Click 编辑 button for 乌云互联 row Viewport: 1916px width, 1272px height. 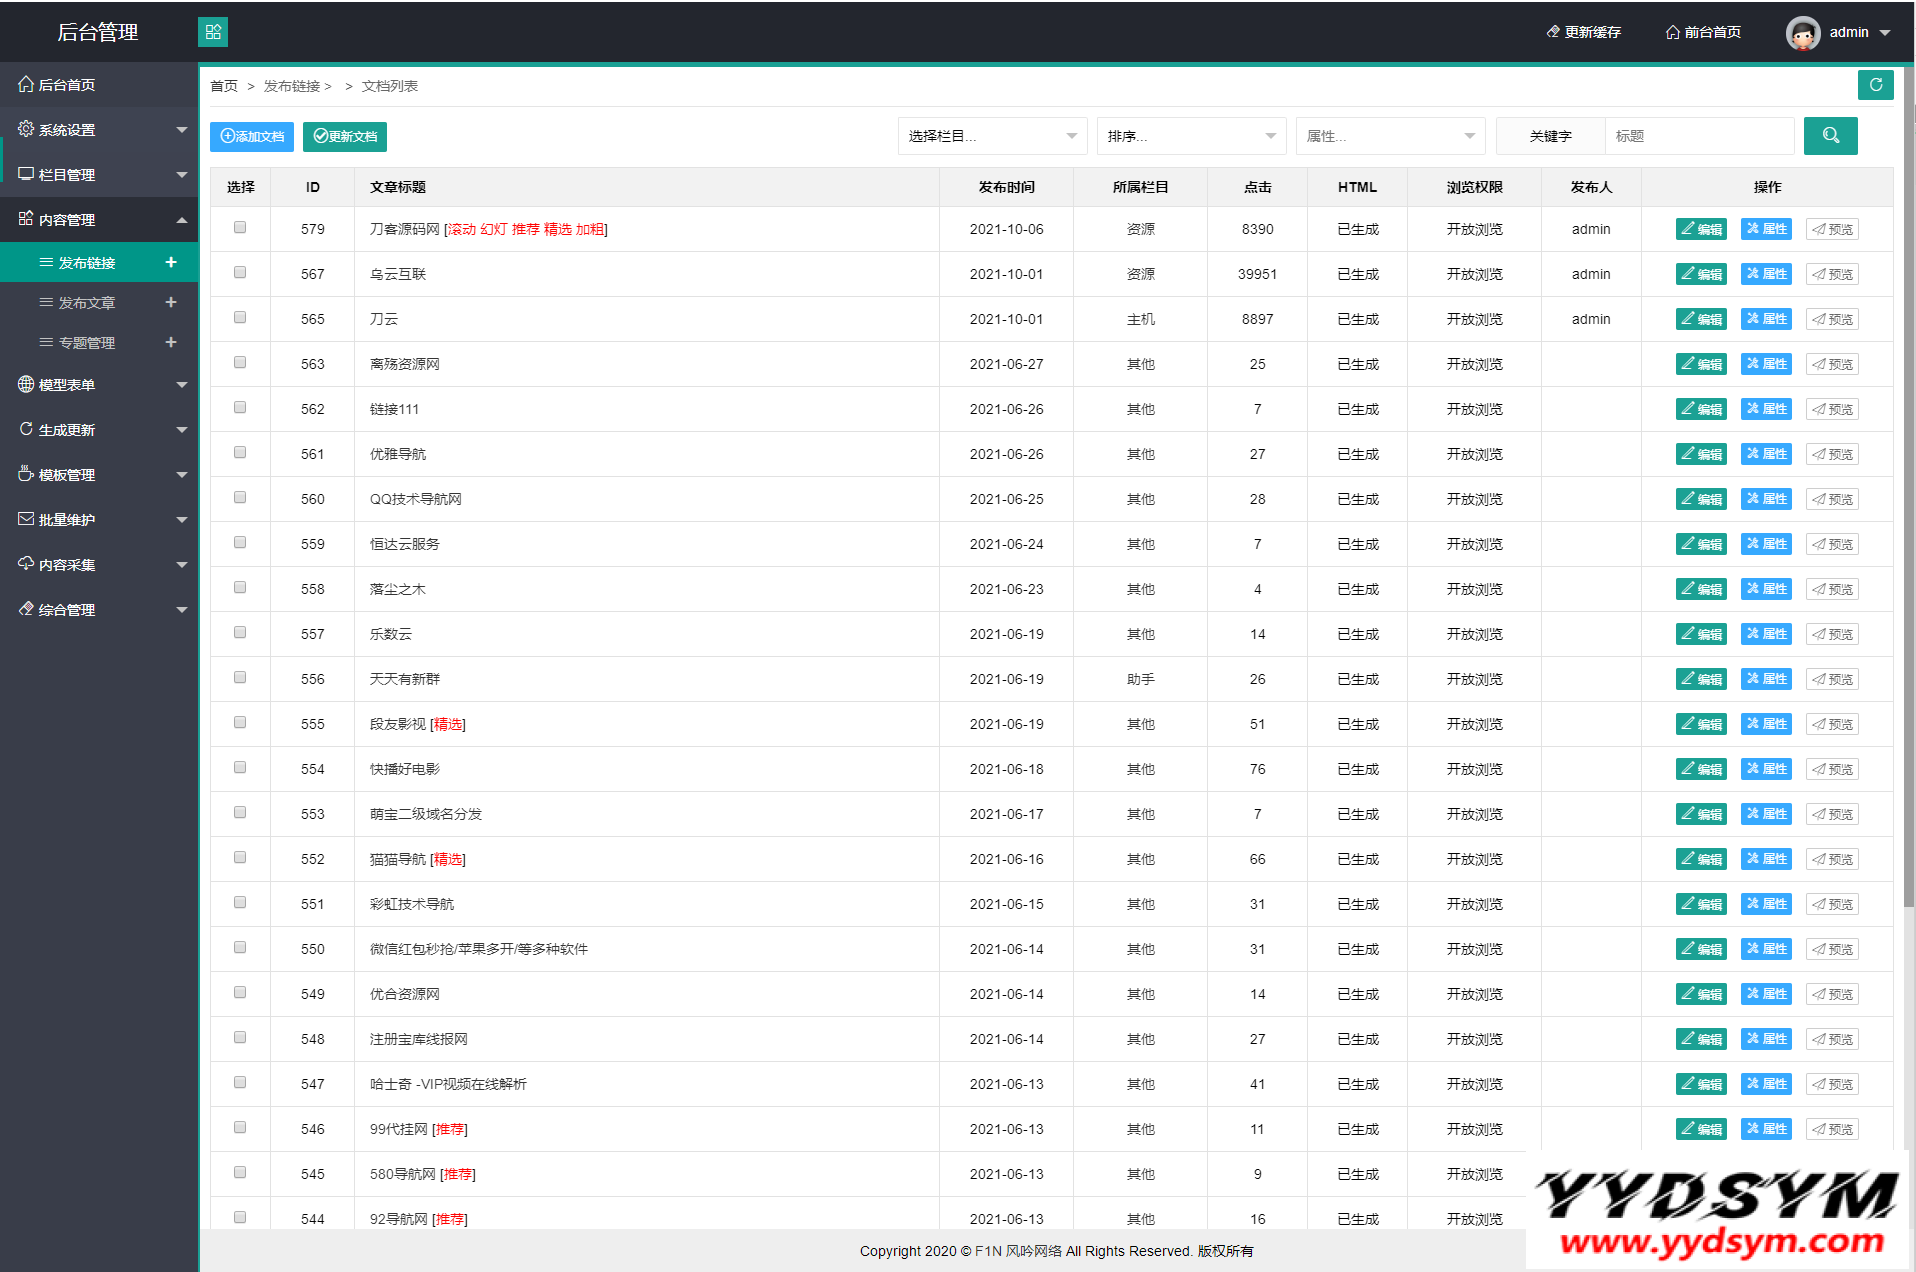[1701, 274]
